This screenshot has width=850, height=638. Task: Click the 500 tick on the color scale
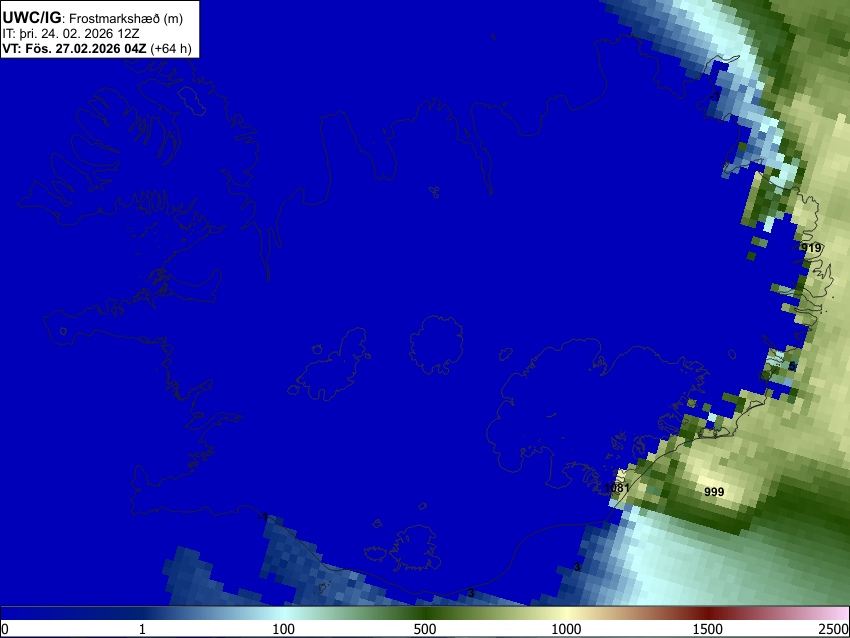point(425,629)
